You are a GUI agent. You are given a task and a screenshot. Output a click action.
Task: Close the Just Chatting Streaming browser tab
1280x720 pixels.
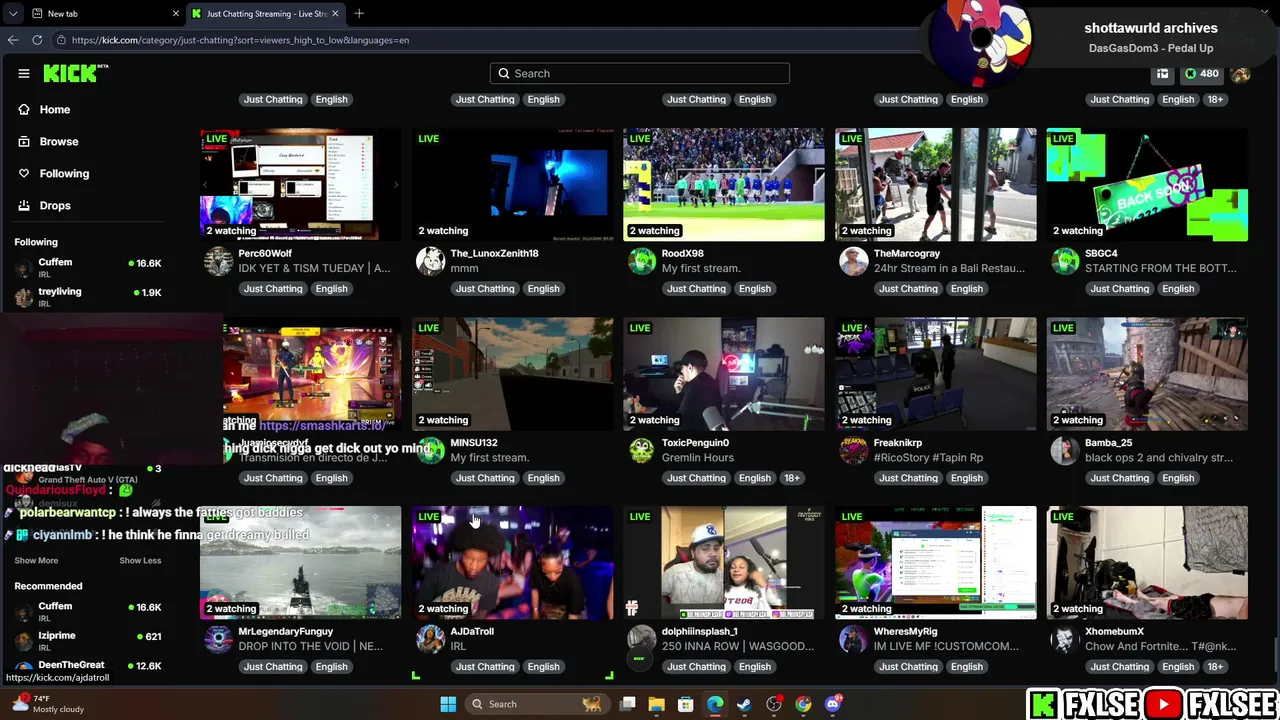click(x=335, y=13)
